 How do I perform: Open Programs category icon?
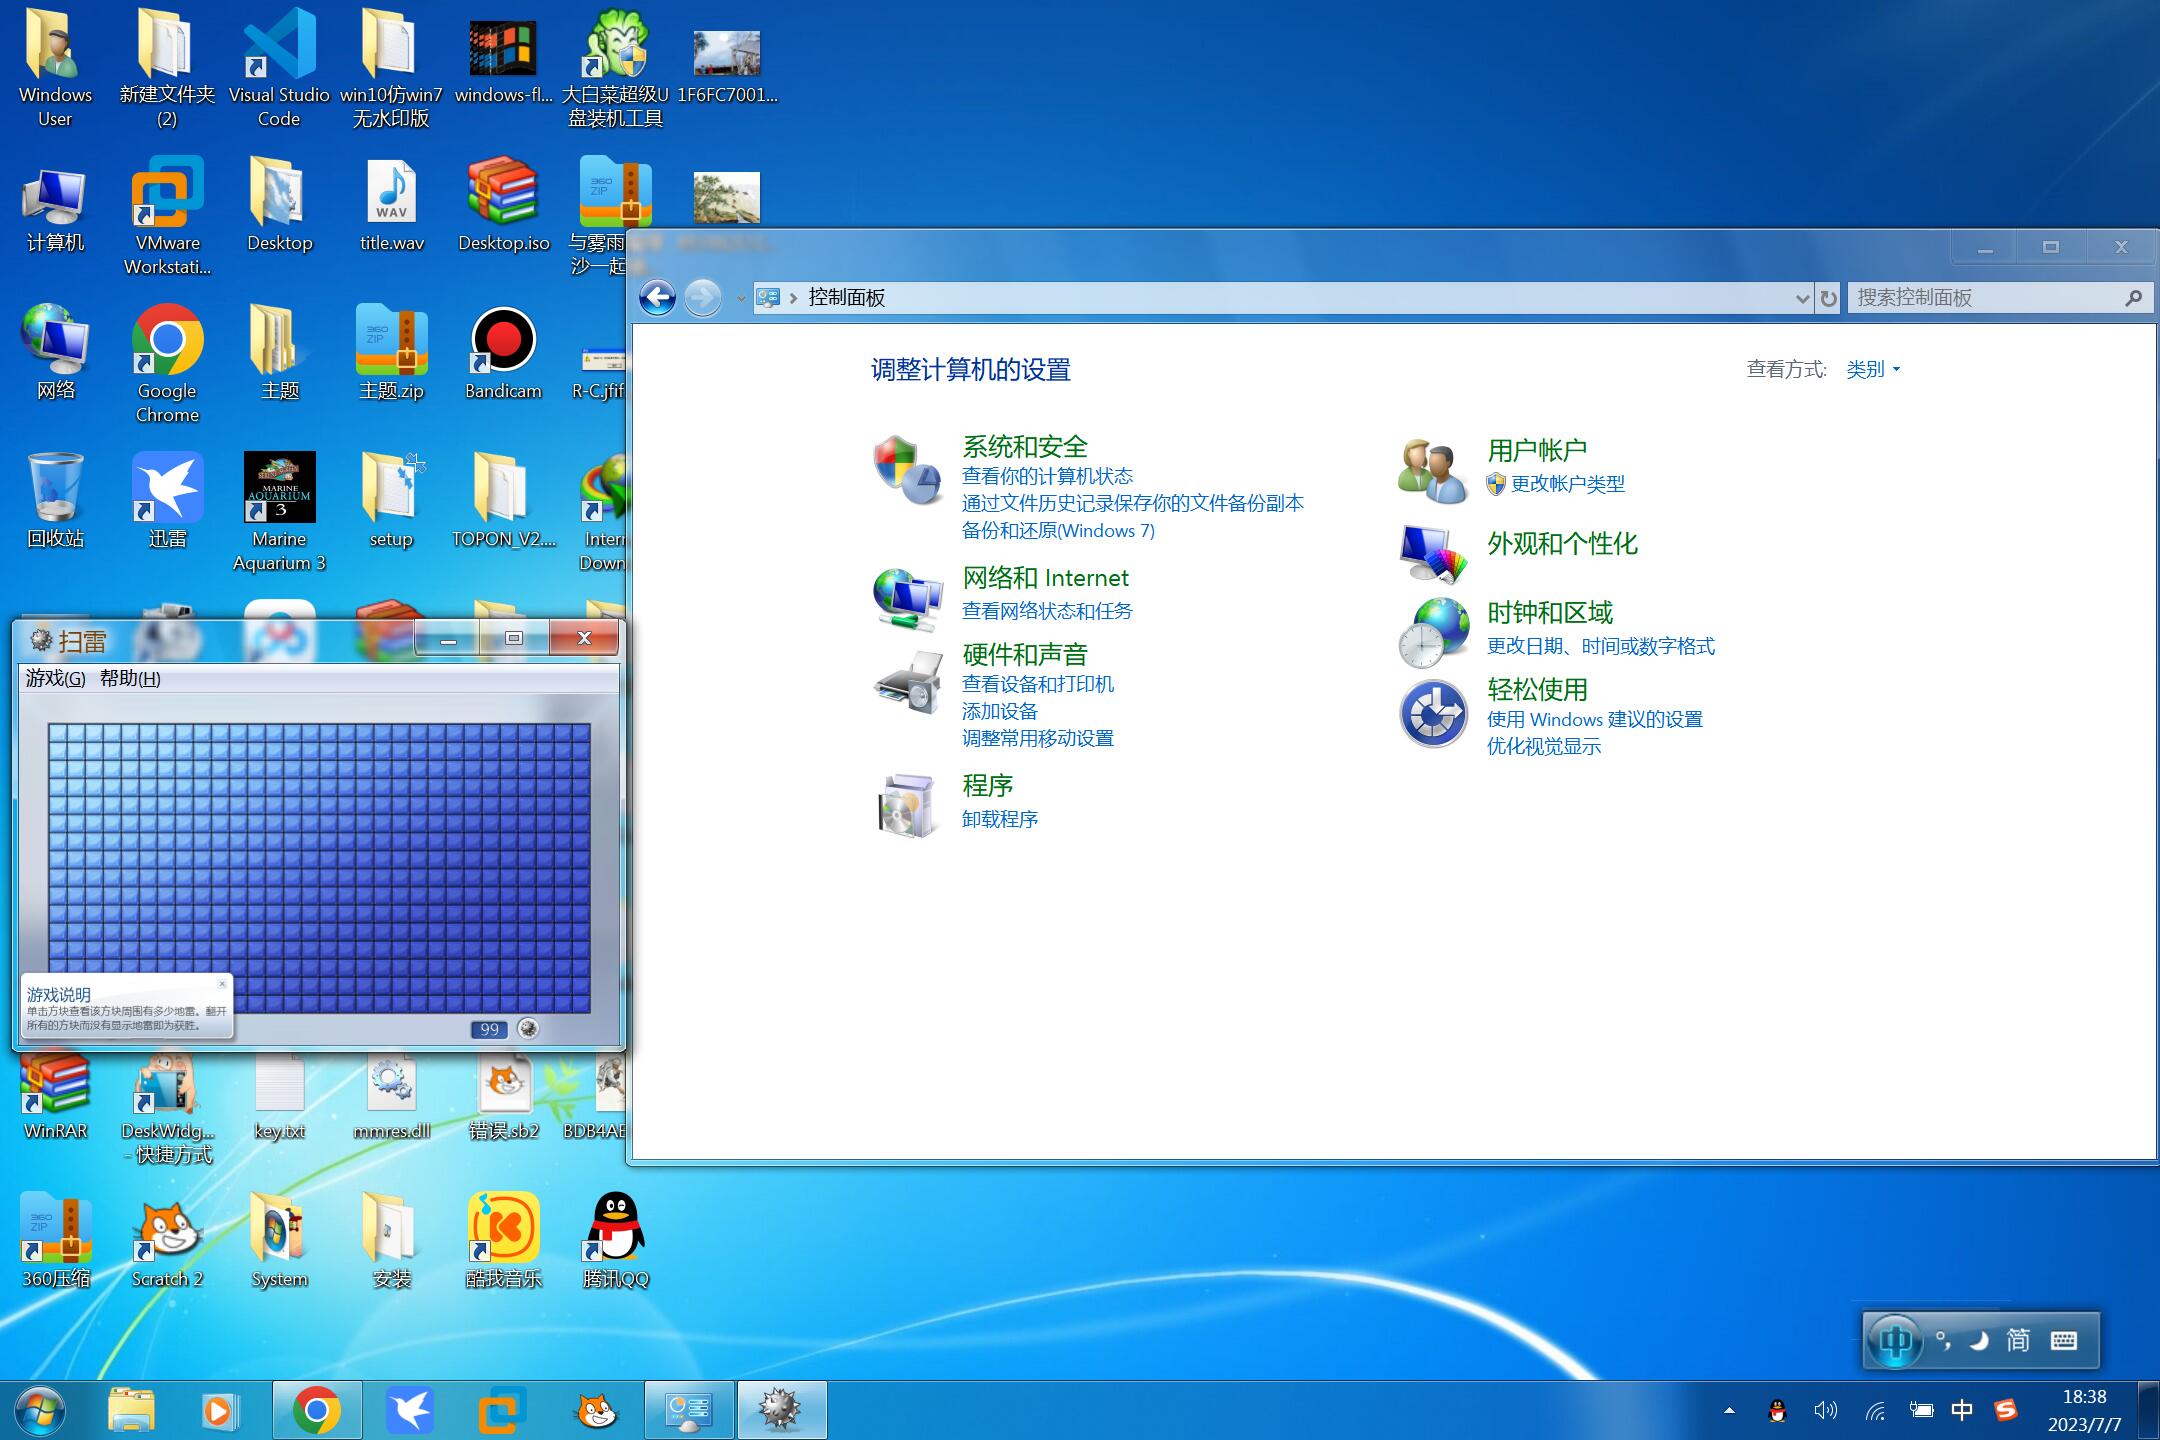pyautogui.click(x=906, y=806)
